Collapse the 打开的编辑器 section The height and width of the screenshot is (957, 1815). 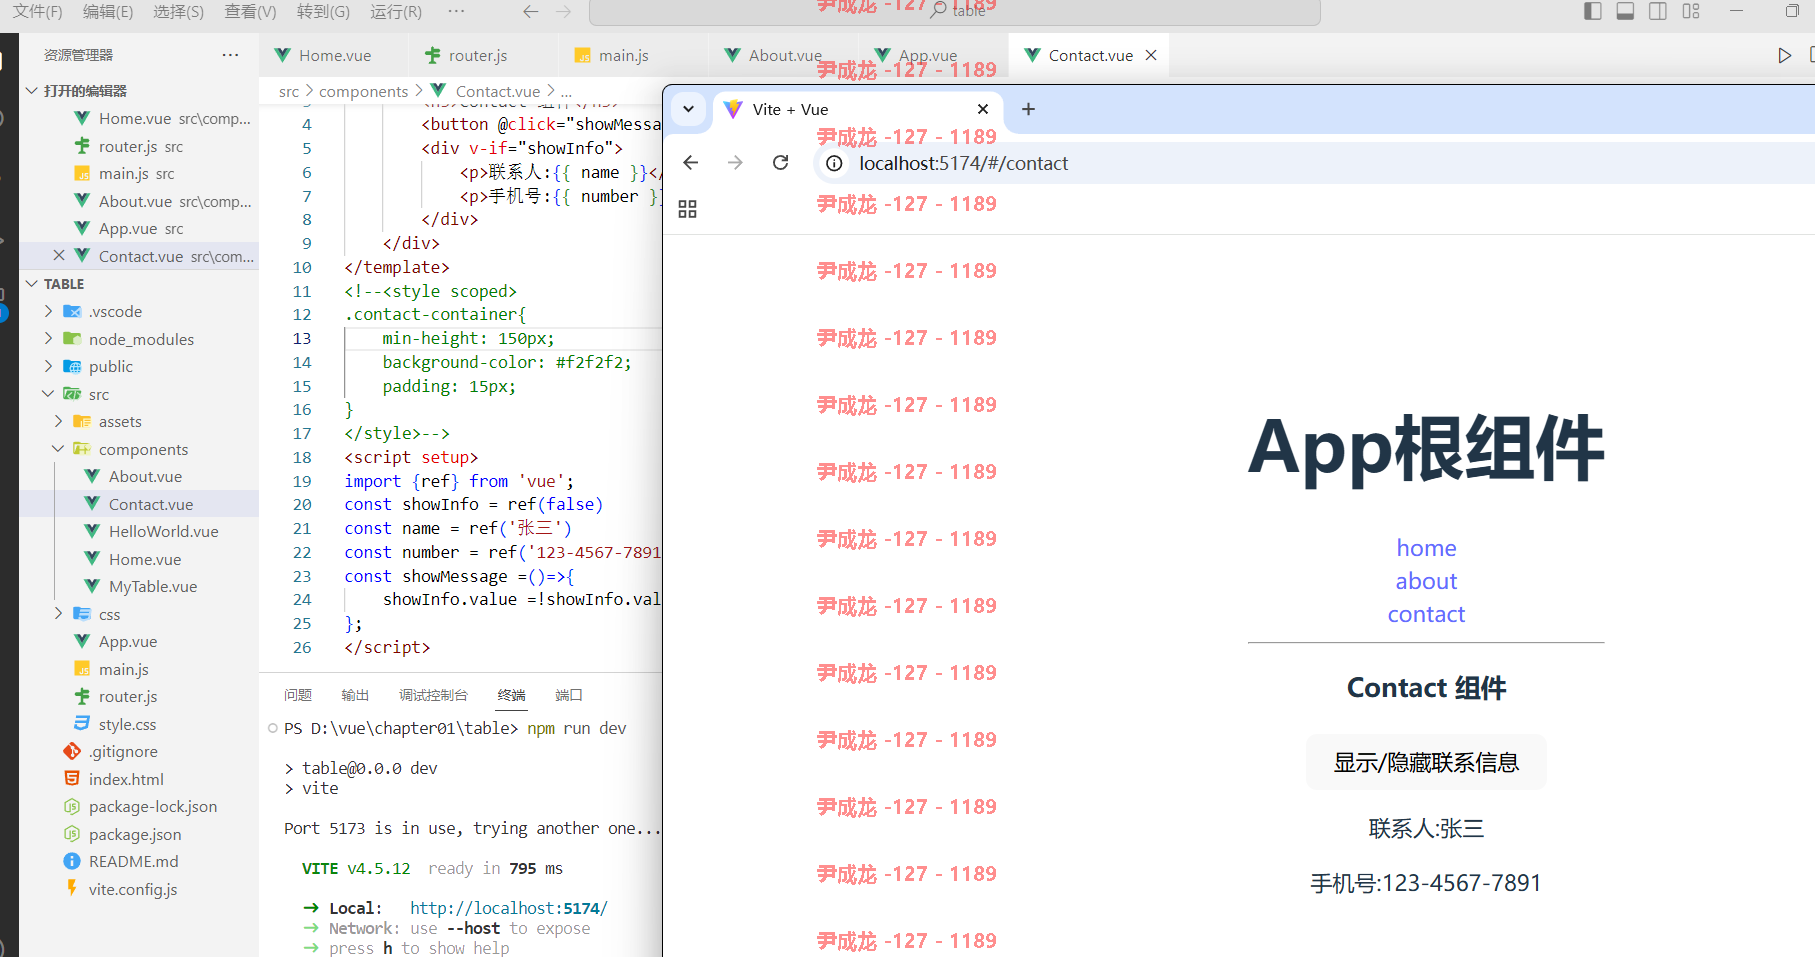[x=31, y=91]
